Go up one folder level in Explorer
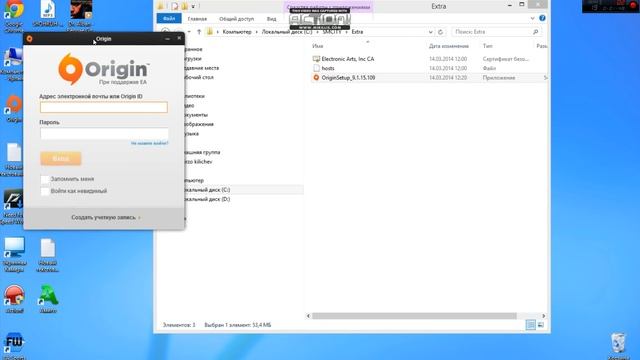The image size is (640, 360). coord(199,32)
